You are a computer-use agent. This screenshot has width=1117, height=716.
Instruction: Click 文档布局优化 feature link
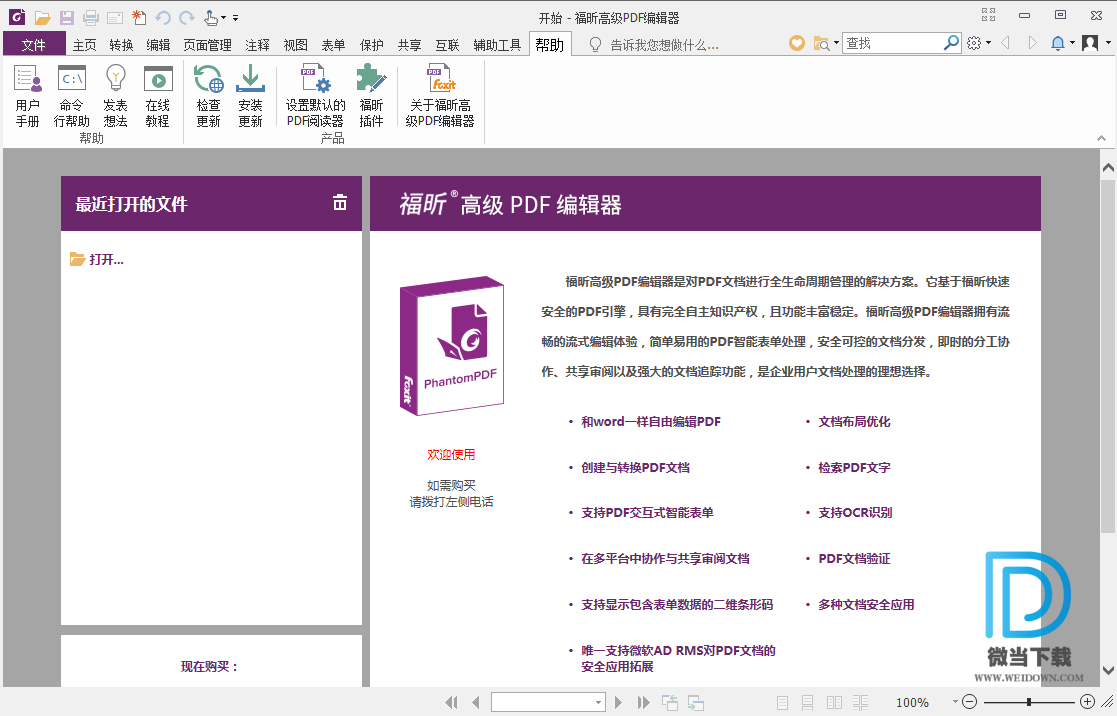[x=854, y=422]
